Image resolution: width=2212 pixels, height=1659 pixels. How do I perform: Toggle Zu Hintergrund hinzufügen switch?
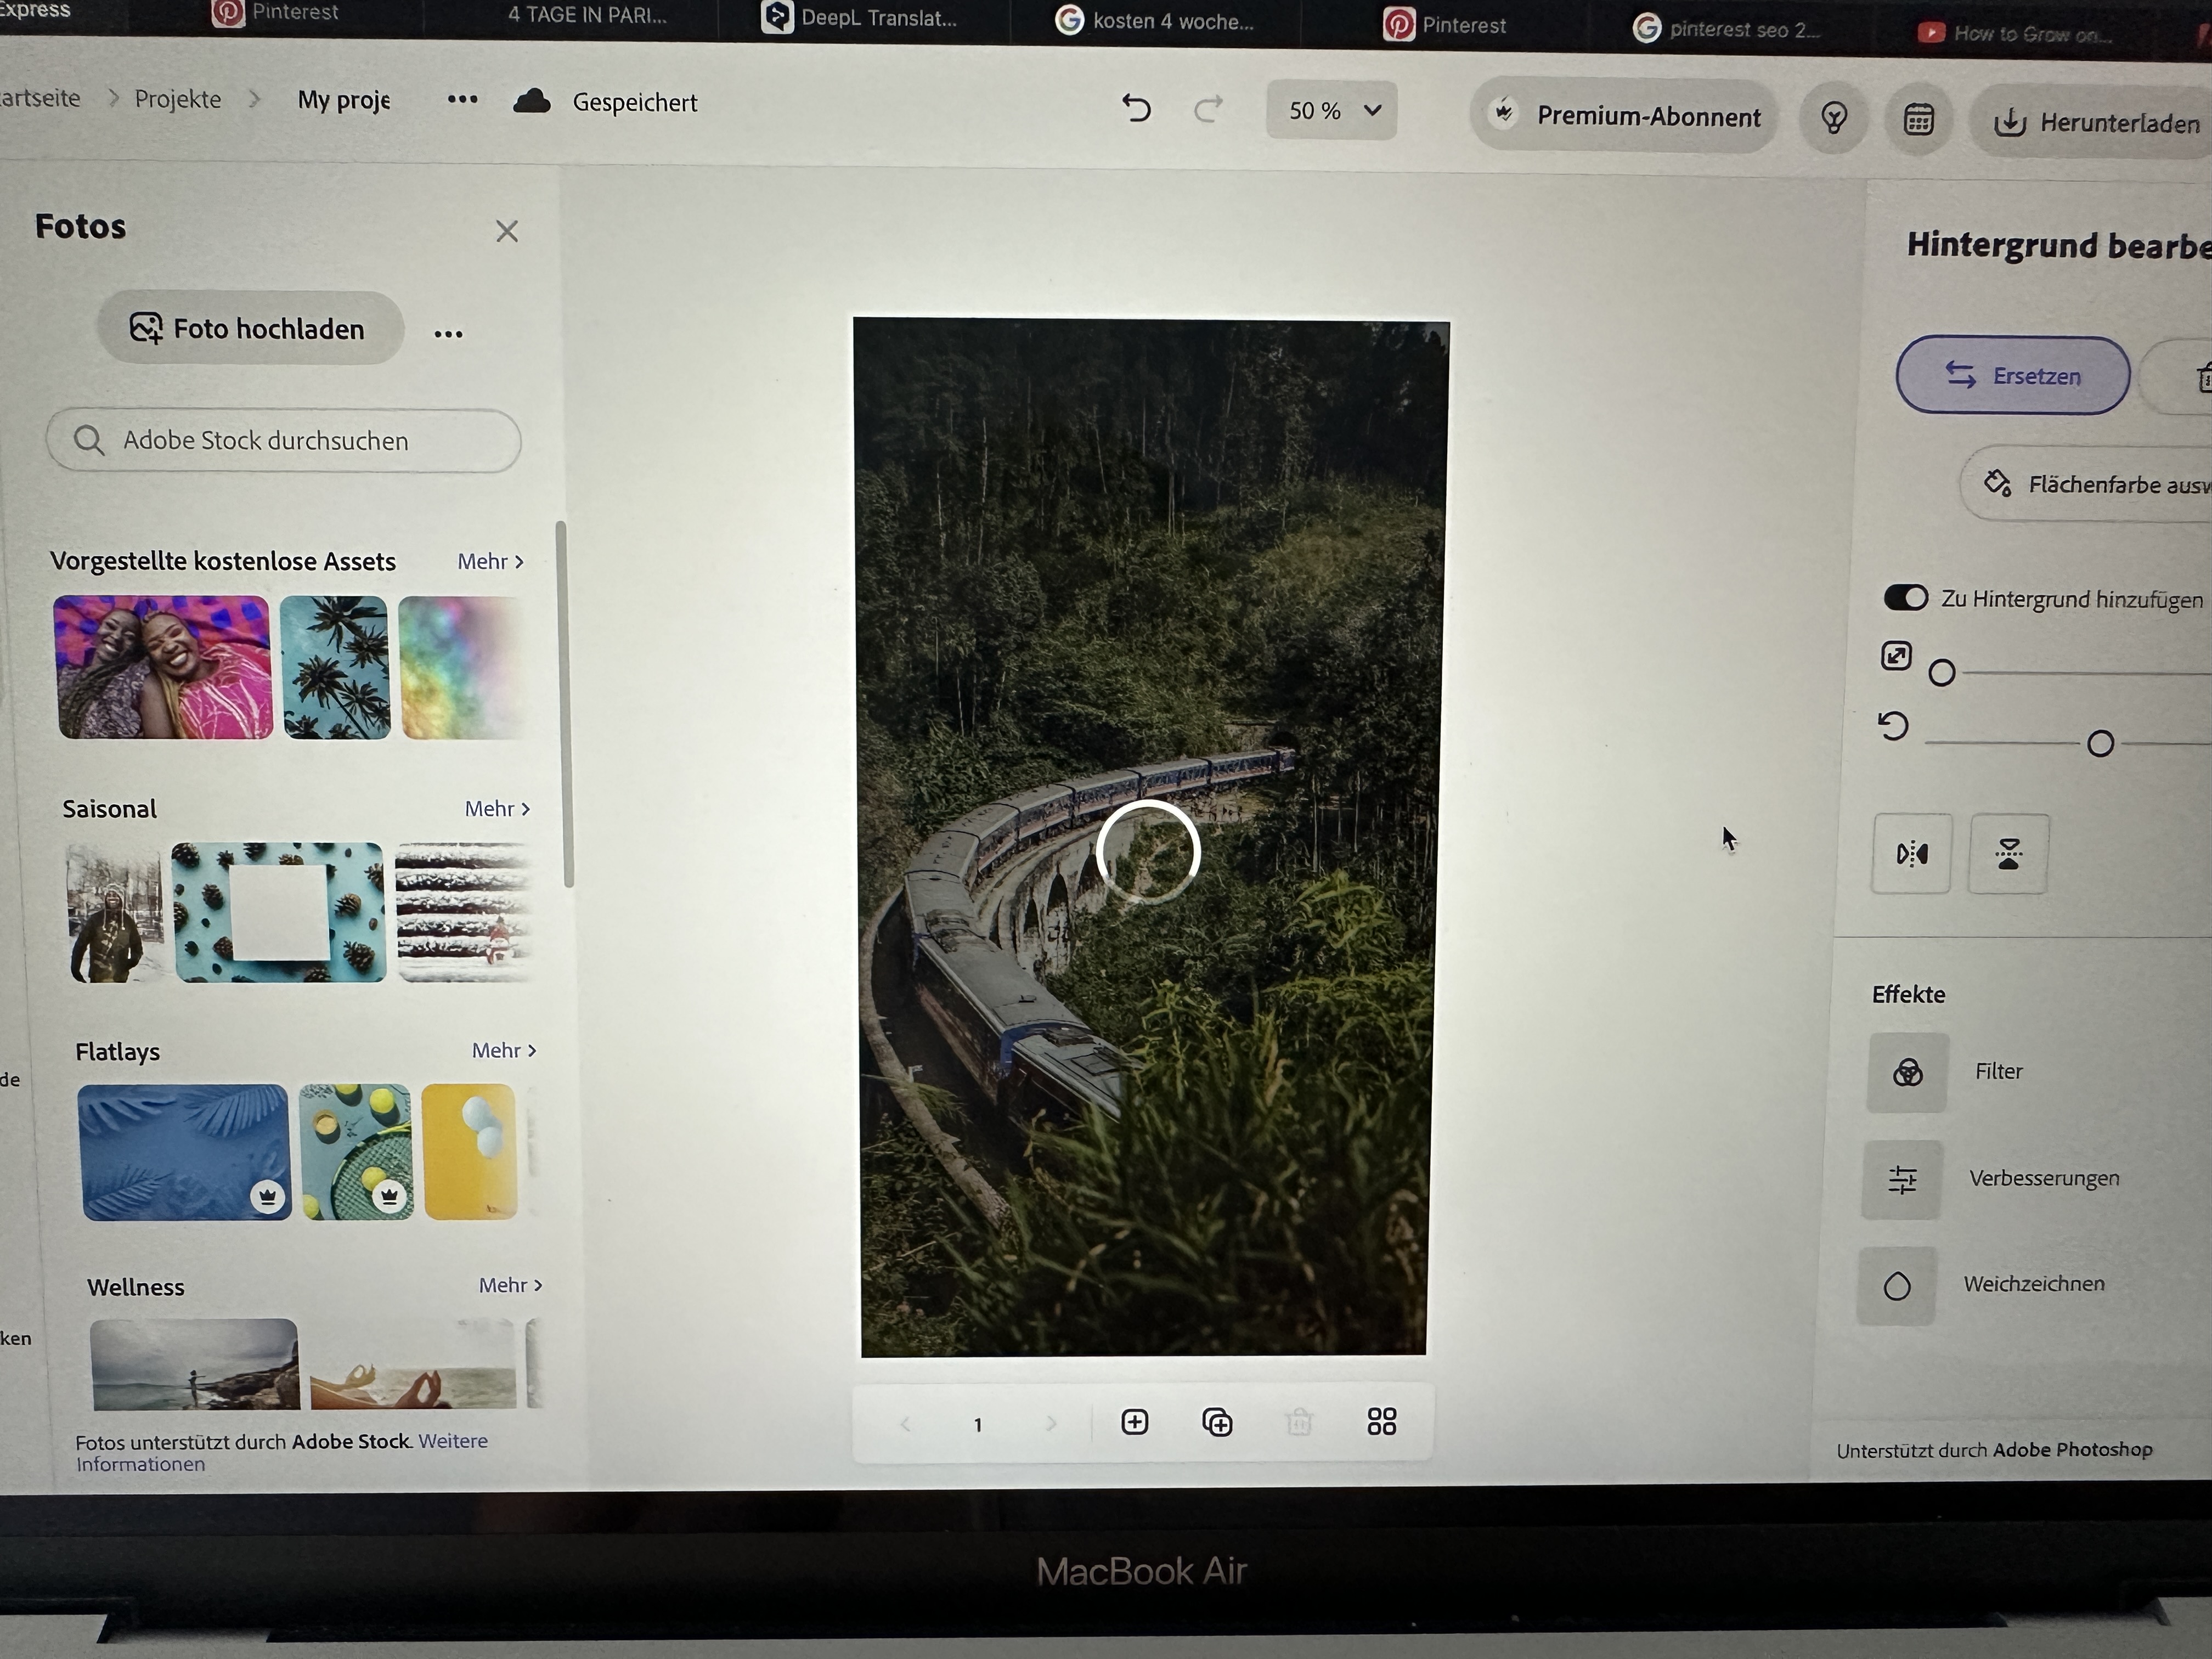pyautogui.click(x=1906, y=598)
